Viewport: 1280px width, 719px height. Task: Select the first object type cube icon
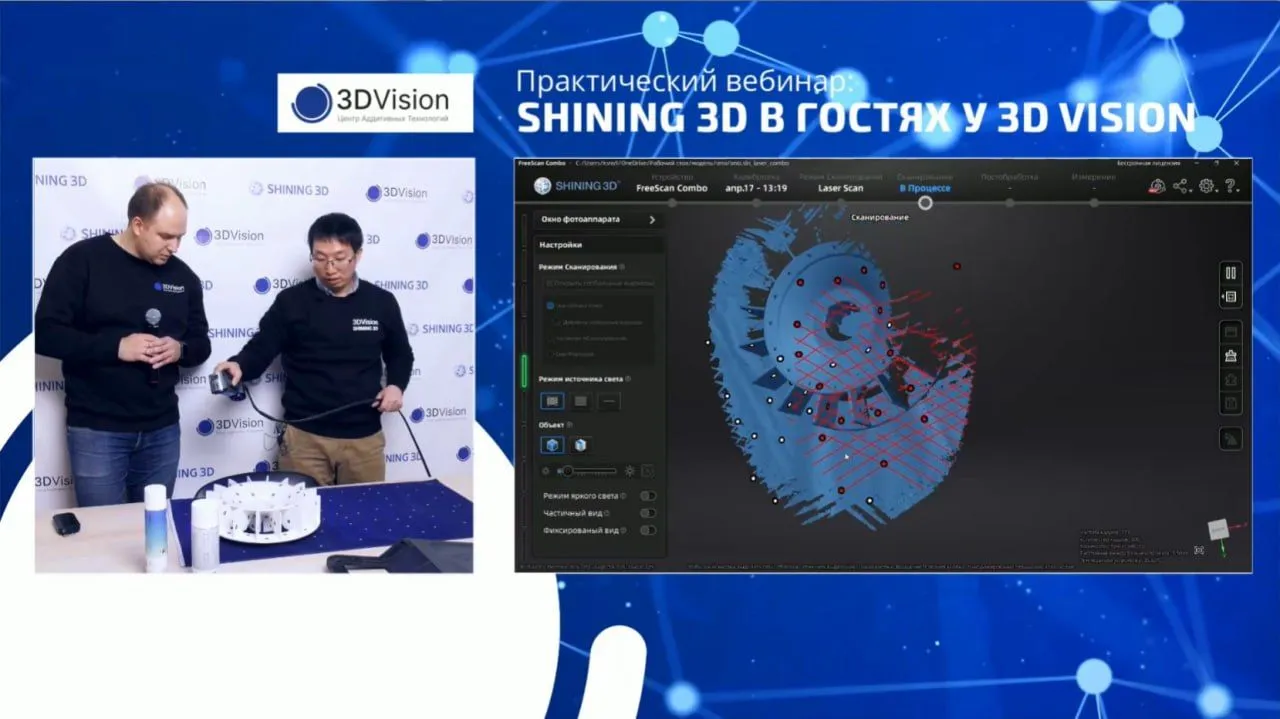click(x=552, y=445)
